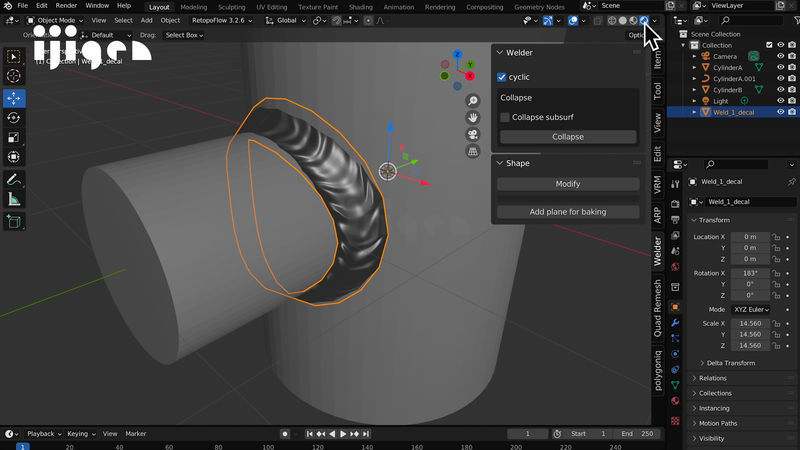800x450 pixels.
Task: Open the Keying menu in timeline
Action: coord(81,434)
